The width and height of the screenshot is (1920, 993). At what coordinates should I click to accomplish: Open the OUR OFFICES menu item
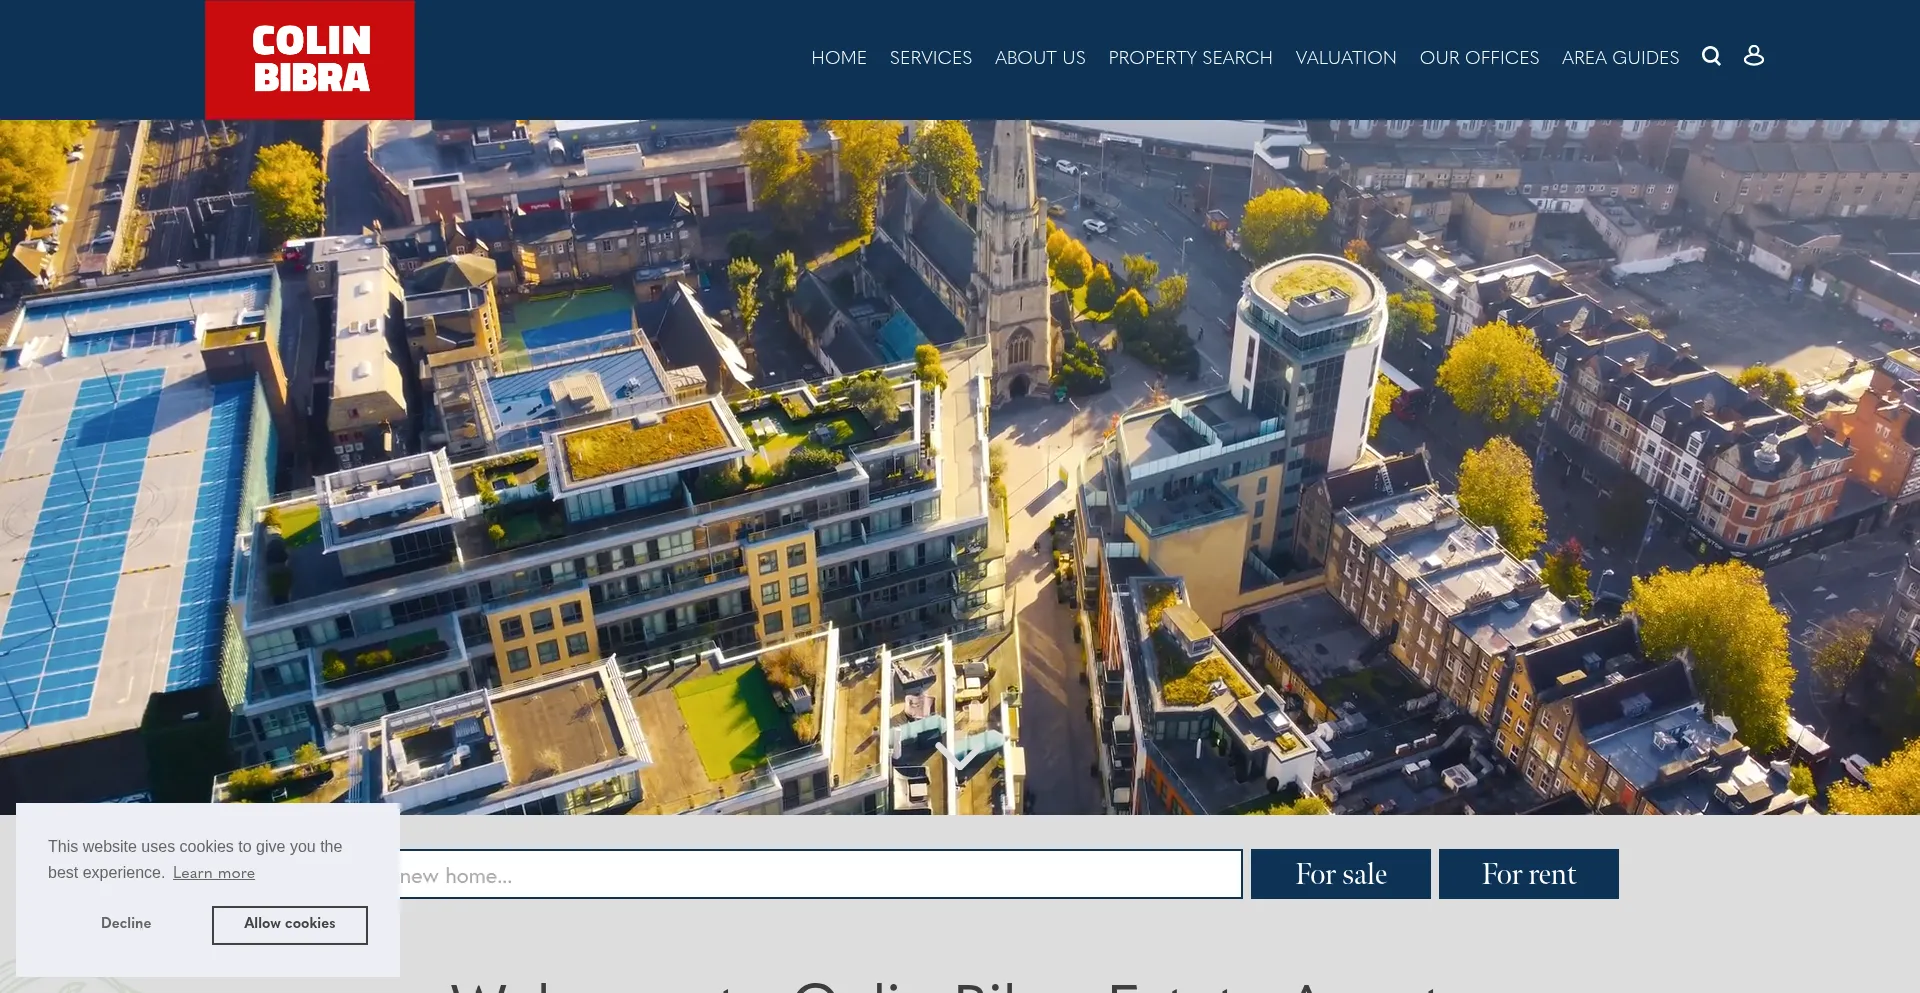point(1479,58)
